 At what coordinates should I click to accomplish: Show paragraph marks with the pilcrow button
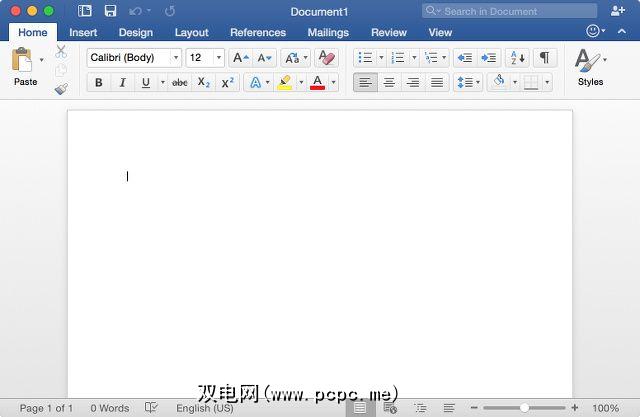click(x=544, y=58)
